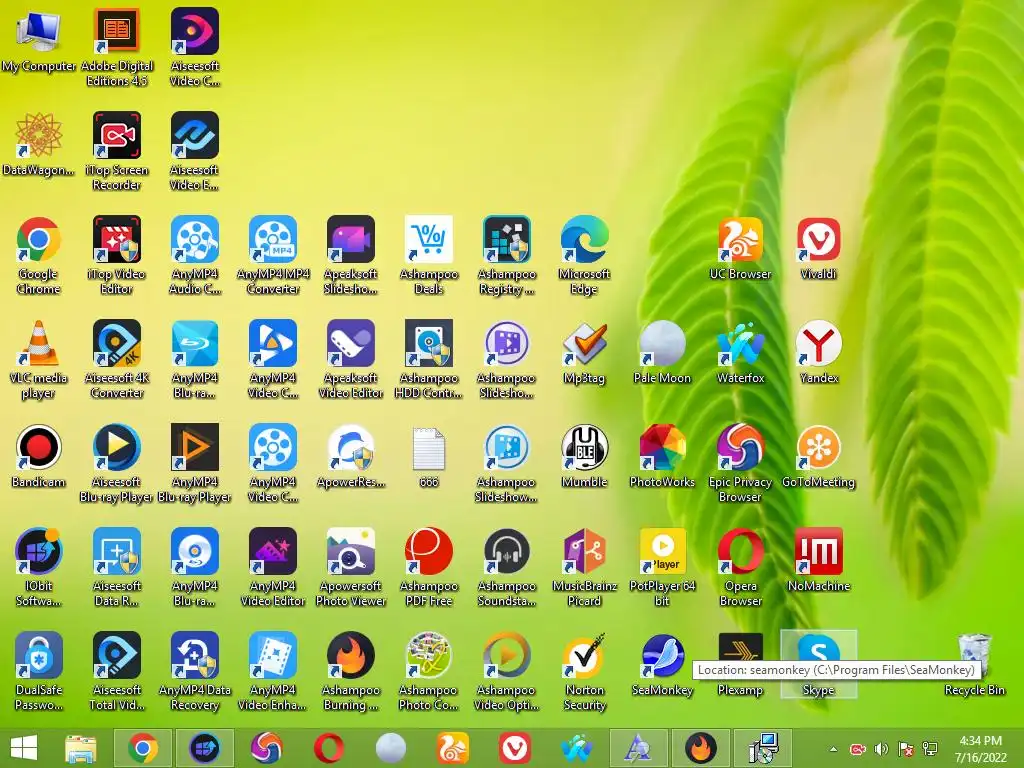The height and width of the screenshot is (768, 1024).
Task: Click the Epic Privacy Browser taskbar icon
Action: 267,748
